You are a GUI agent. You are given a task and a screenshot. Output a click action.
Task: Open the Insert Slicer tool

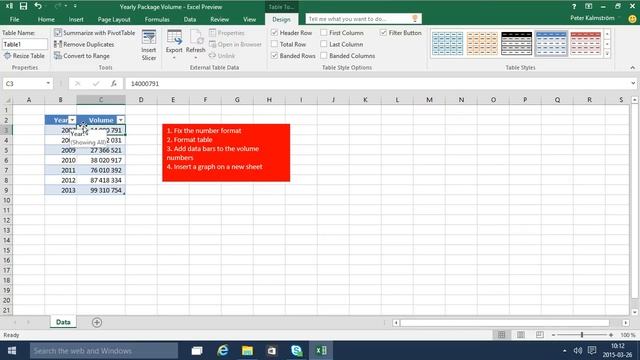tap(149, 45)
